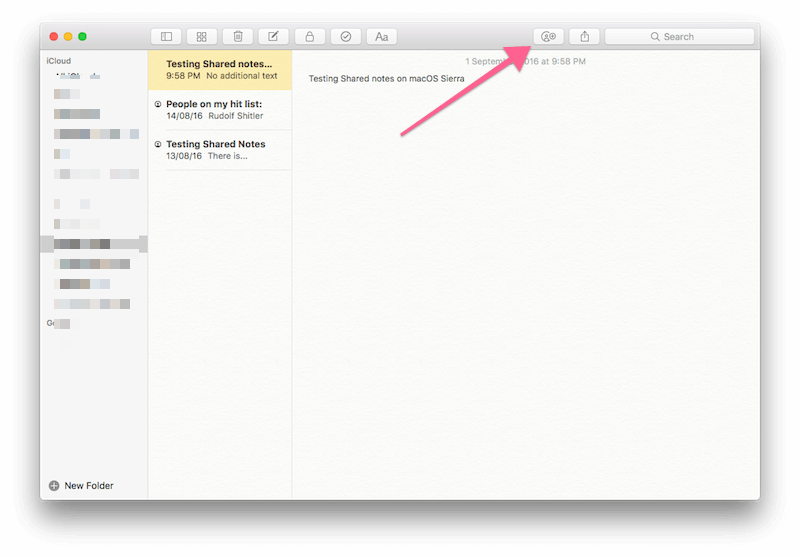
Task: Click the note text 'Testing Shared notes on macOS Sierra'
Action: (386, 79)
